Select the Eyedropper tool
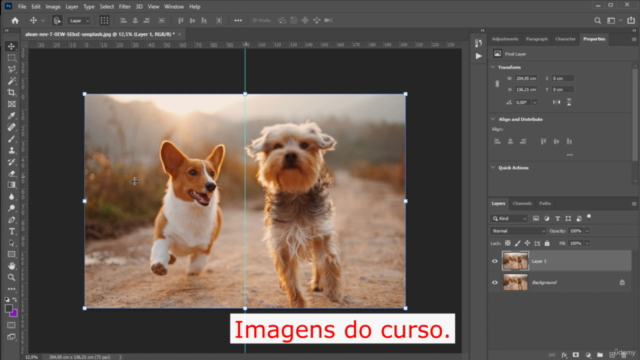640x360 pixels. click(x=11, y=116)
